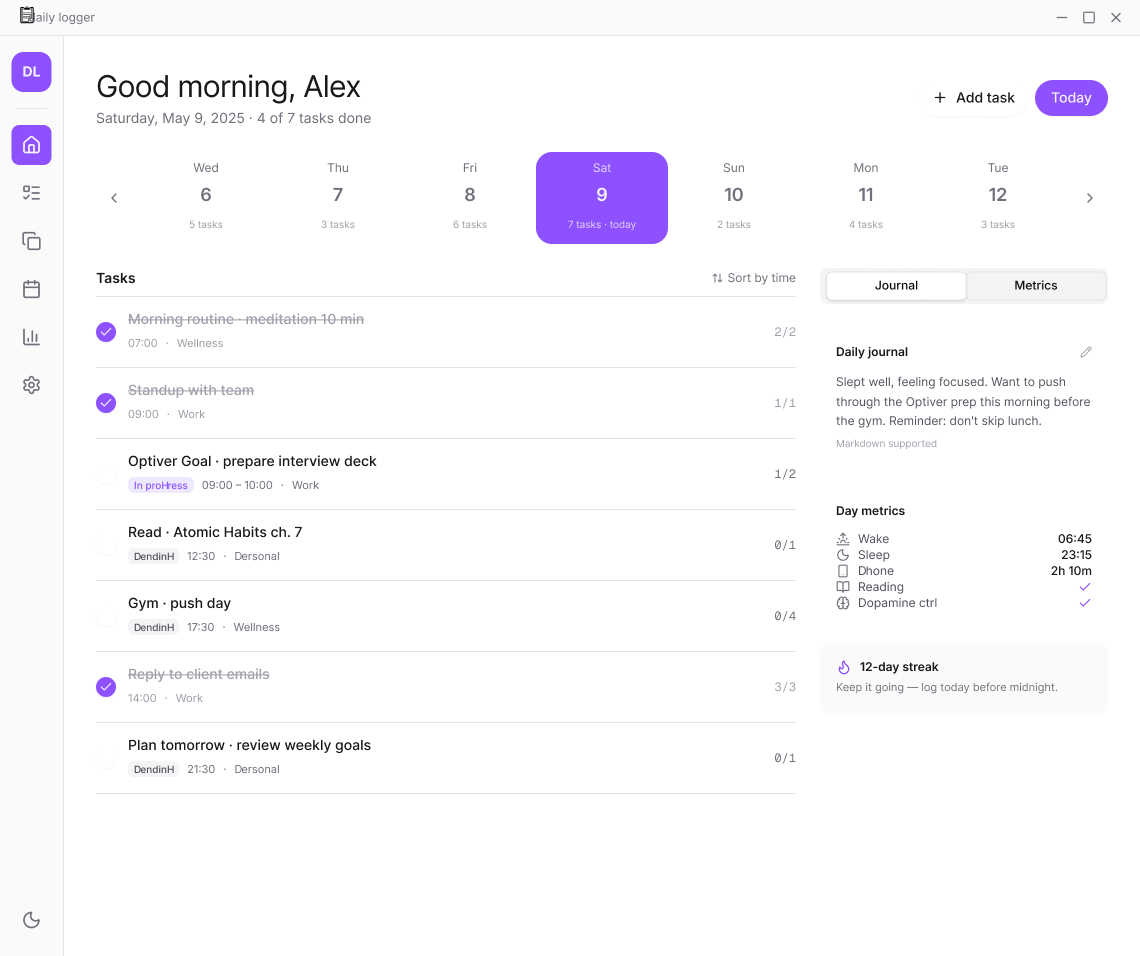Select Thu 7 in the week strip

tap(338, 198)
